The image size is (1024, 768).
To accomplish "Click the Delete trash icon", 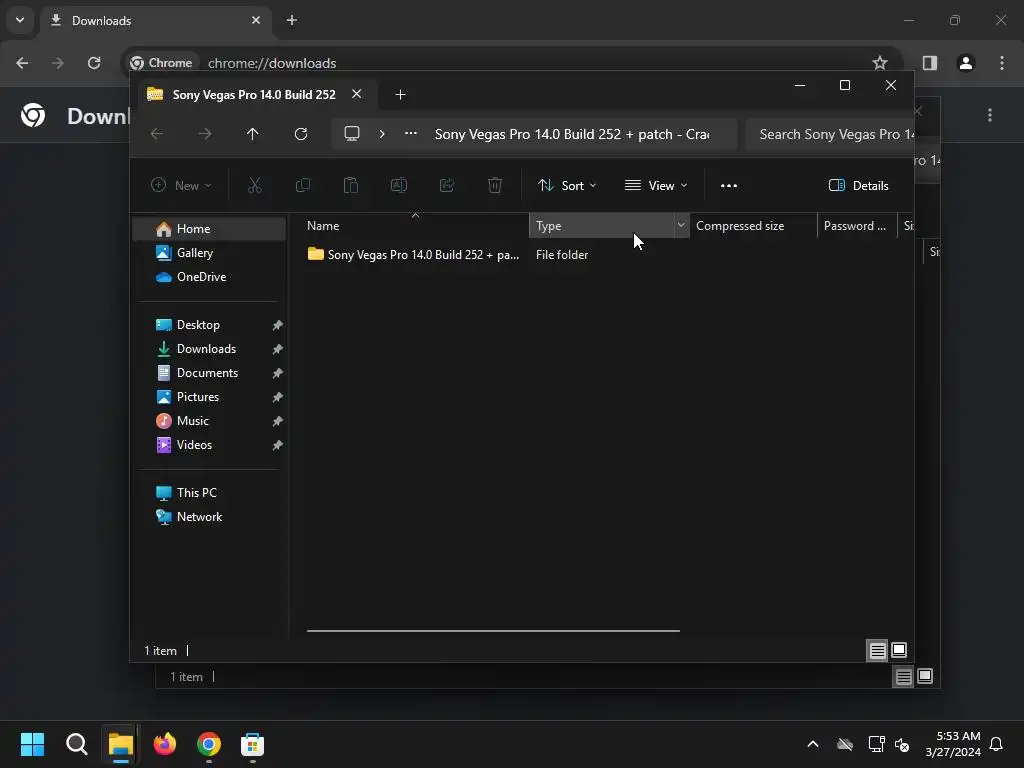I will tap(495, 185).
